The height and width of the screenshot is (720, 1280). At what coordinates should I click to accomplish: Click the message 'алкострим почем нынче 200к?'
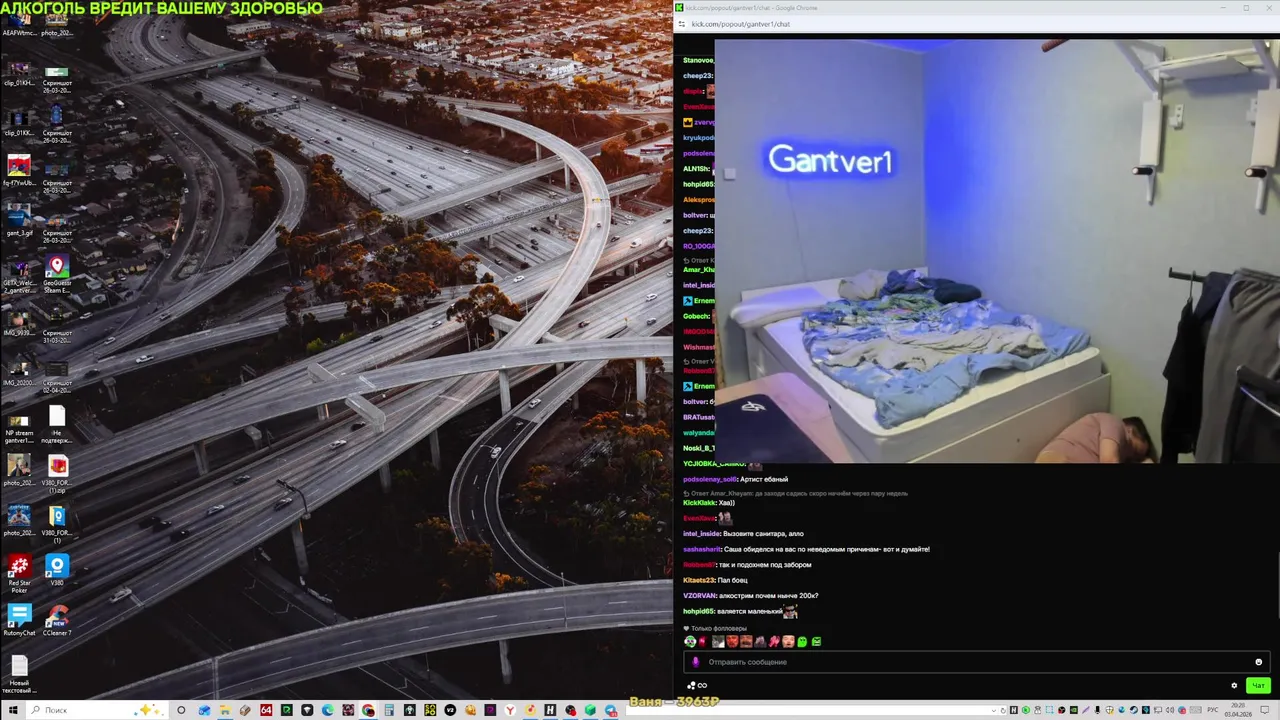tap(769, 596)
